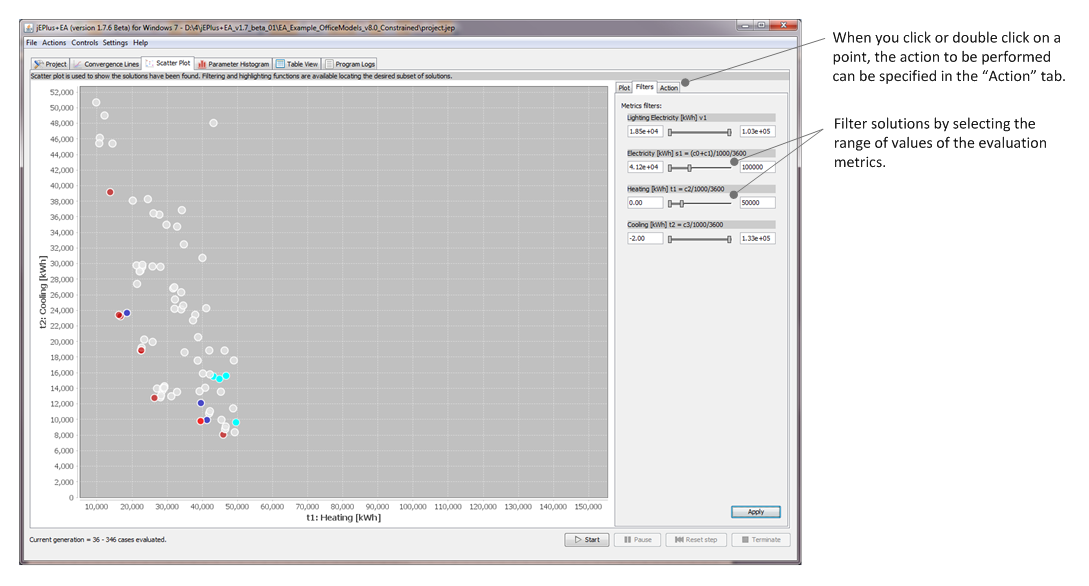Click the "52,000" y-axis tick label
1089x586 pixels.
[61, 92]
